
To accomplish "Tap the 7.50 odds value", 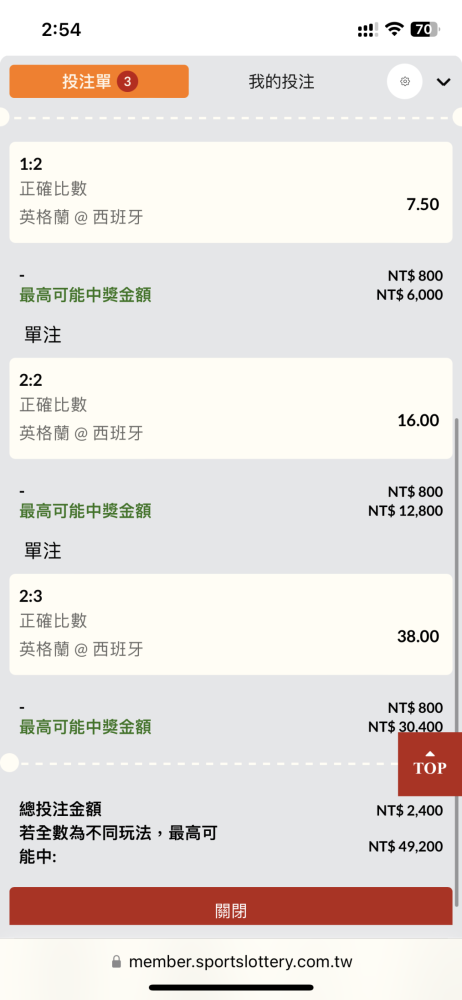I will pos(422,204).
